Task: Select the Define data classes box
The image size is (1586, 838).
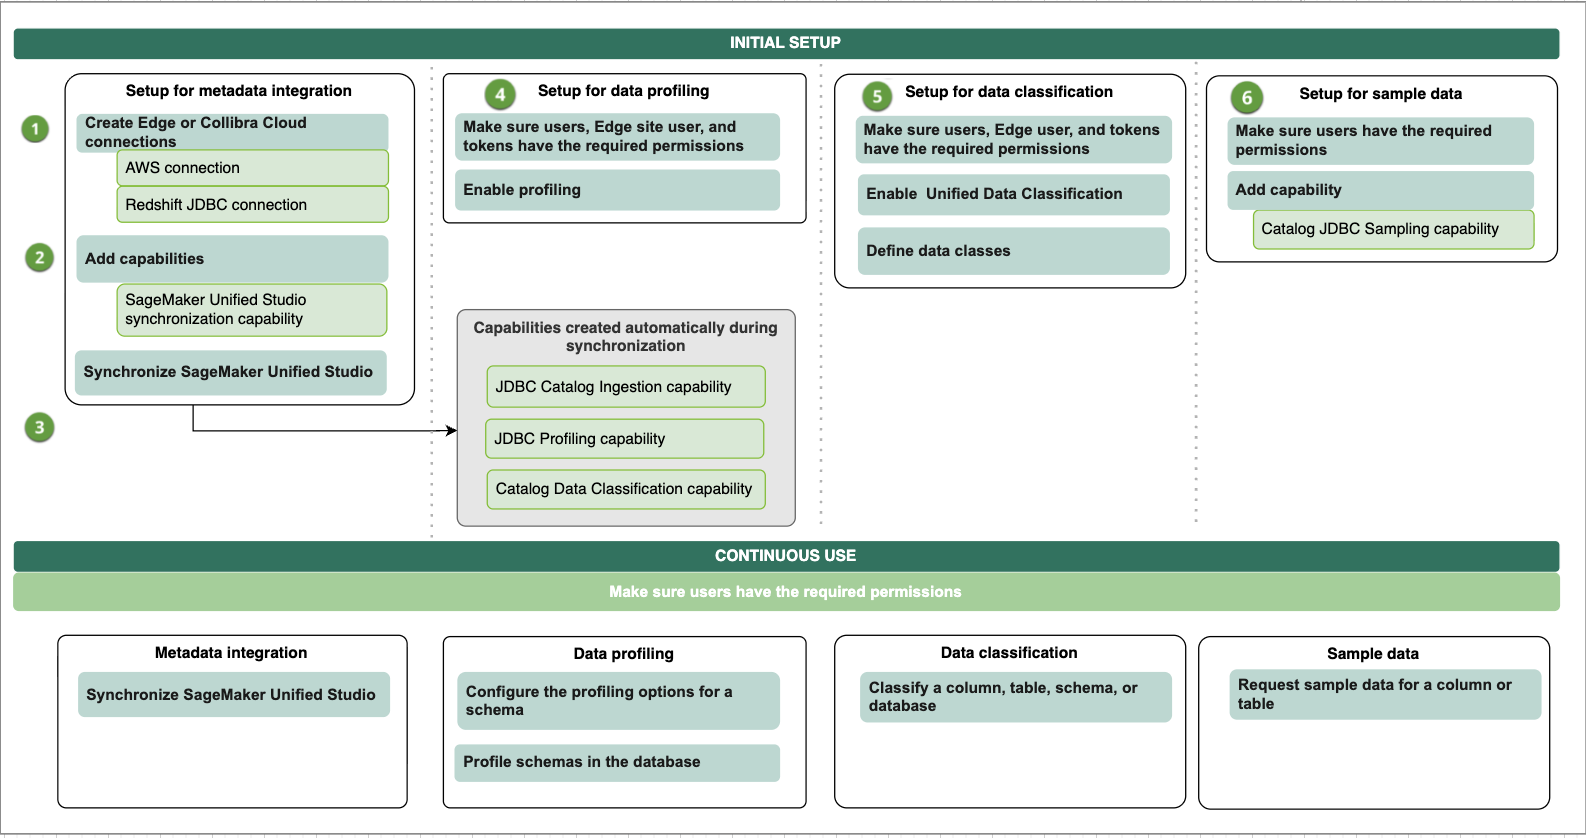Action: (1013, 251)
